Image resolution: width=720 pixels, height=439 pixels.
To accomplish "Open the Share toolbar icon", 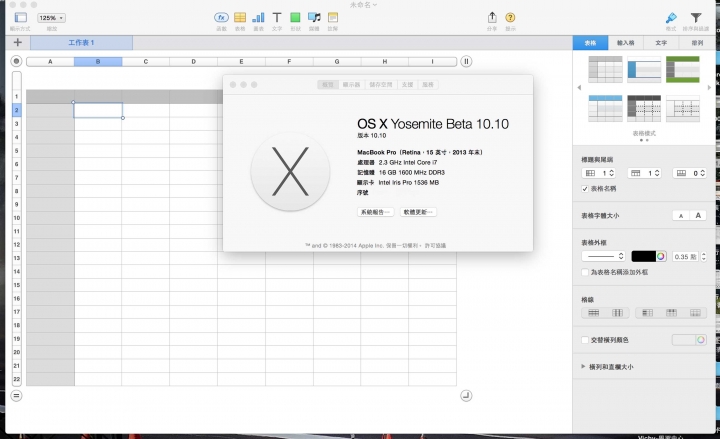I will (492, 17).
